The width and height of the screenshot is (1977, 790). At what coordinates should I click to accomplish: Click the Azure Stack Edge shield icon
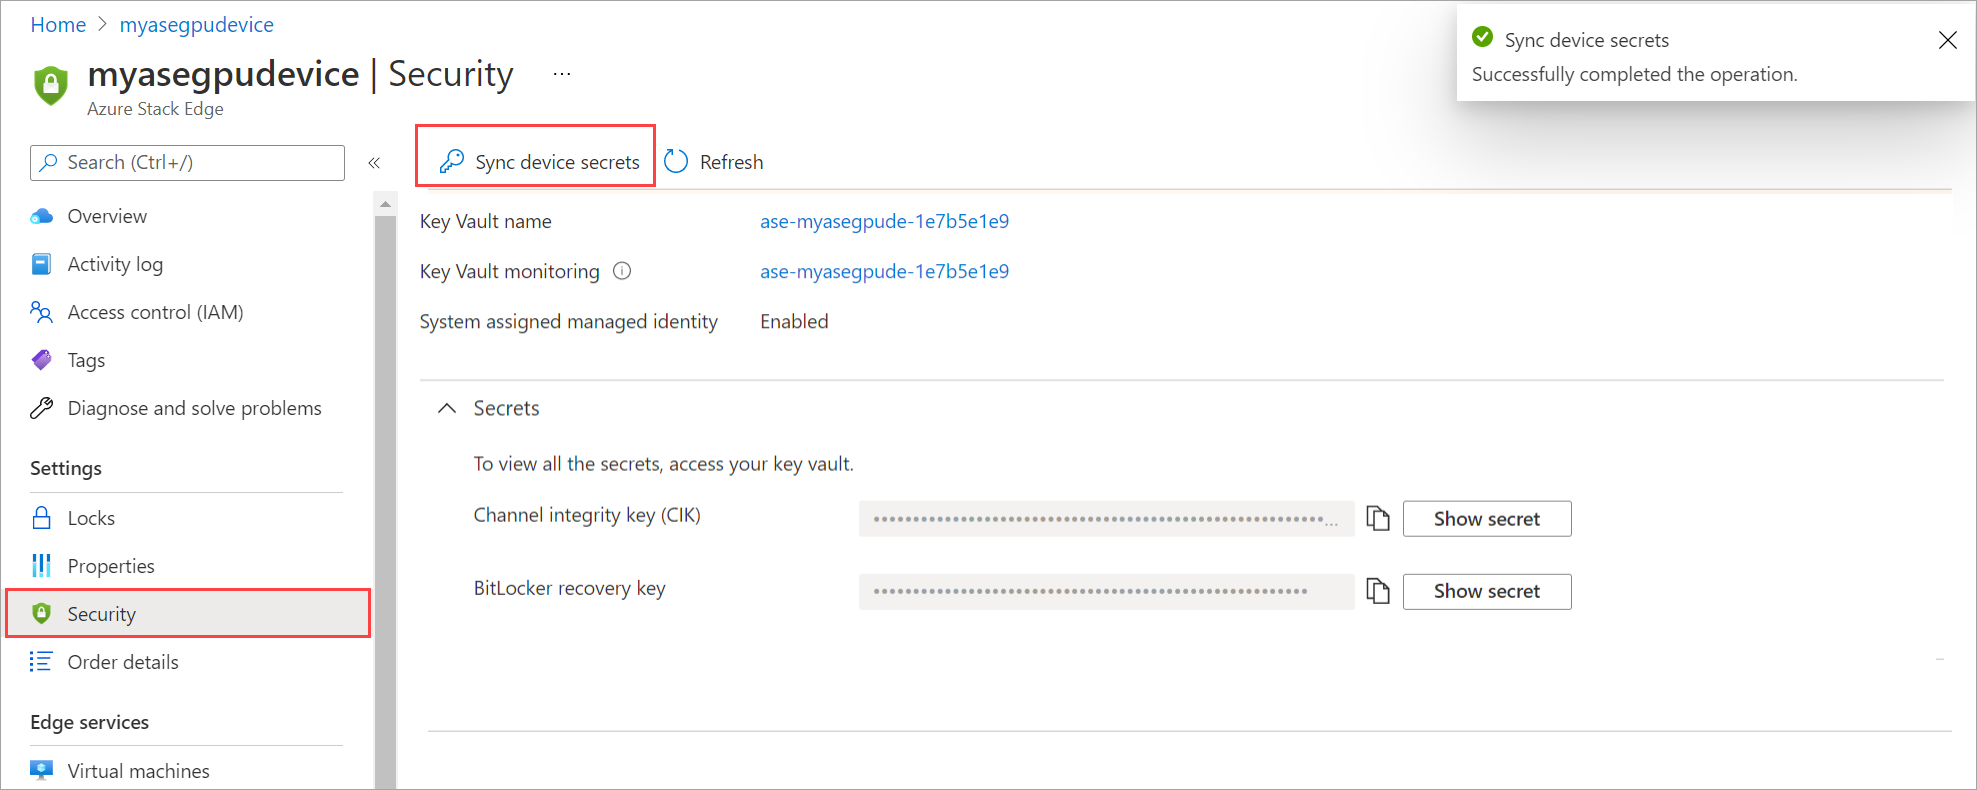[x=51, y=85]
